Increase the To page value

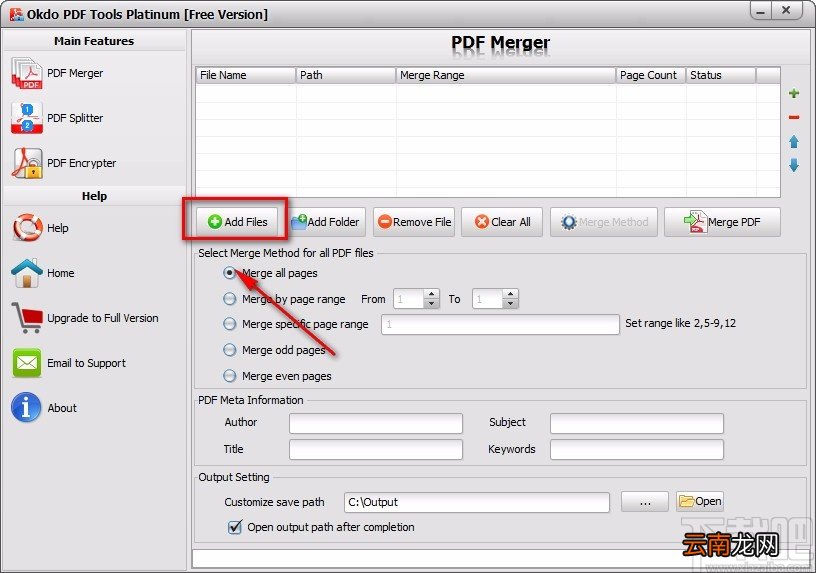(x=511, y=294)
